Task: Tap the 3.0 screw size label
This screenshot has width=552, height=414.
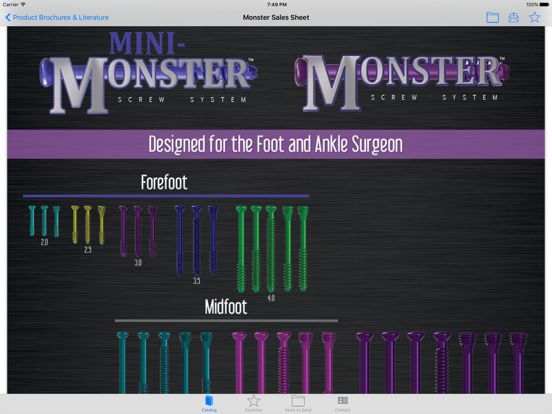Action: [x=138, y=263]
